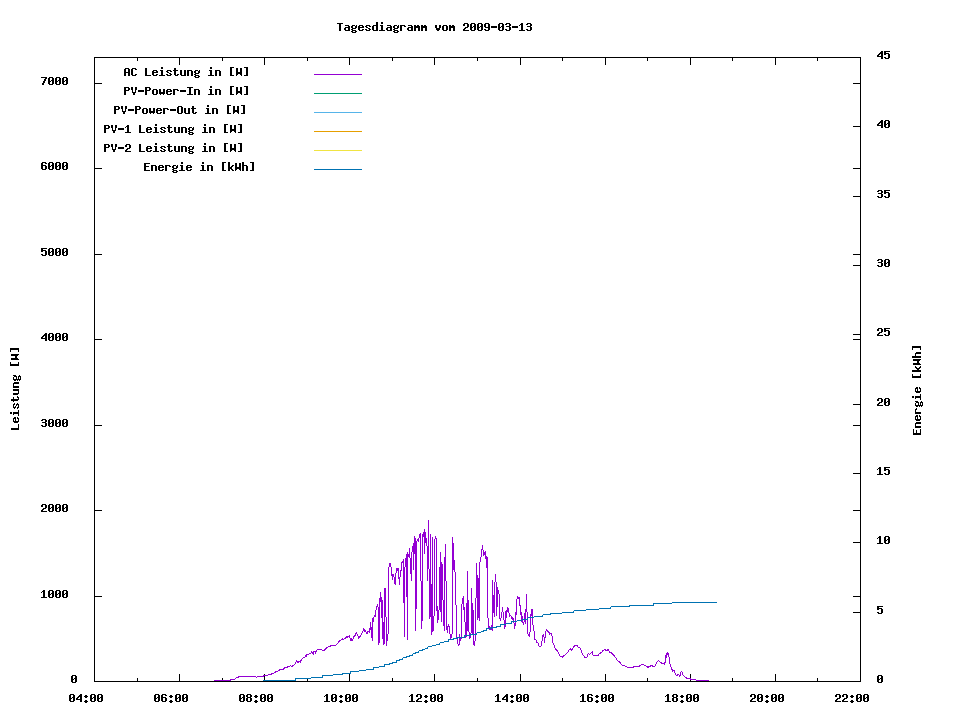Select the "AC Leistung in [W]" legend label
960x720 pixels.
186,72
